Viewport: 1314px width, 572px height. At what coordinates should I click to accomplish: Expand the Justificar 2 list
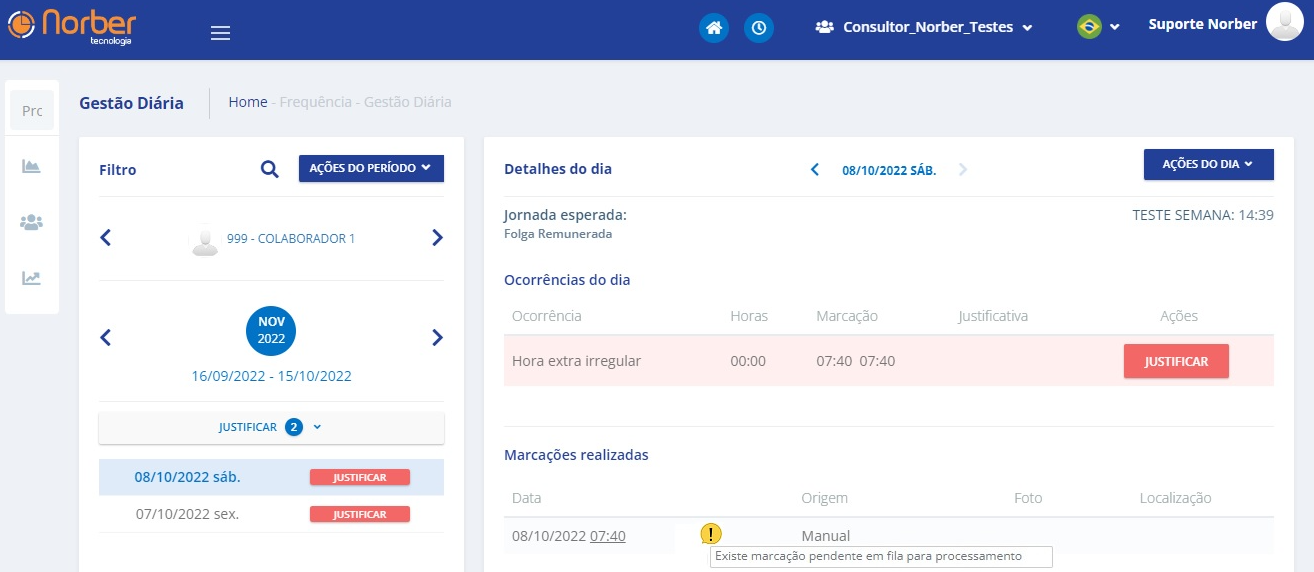271,427
